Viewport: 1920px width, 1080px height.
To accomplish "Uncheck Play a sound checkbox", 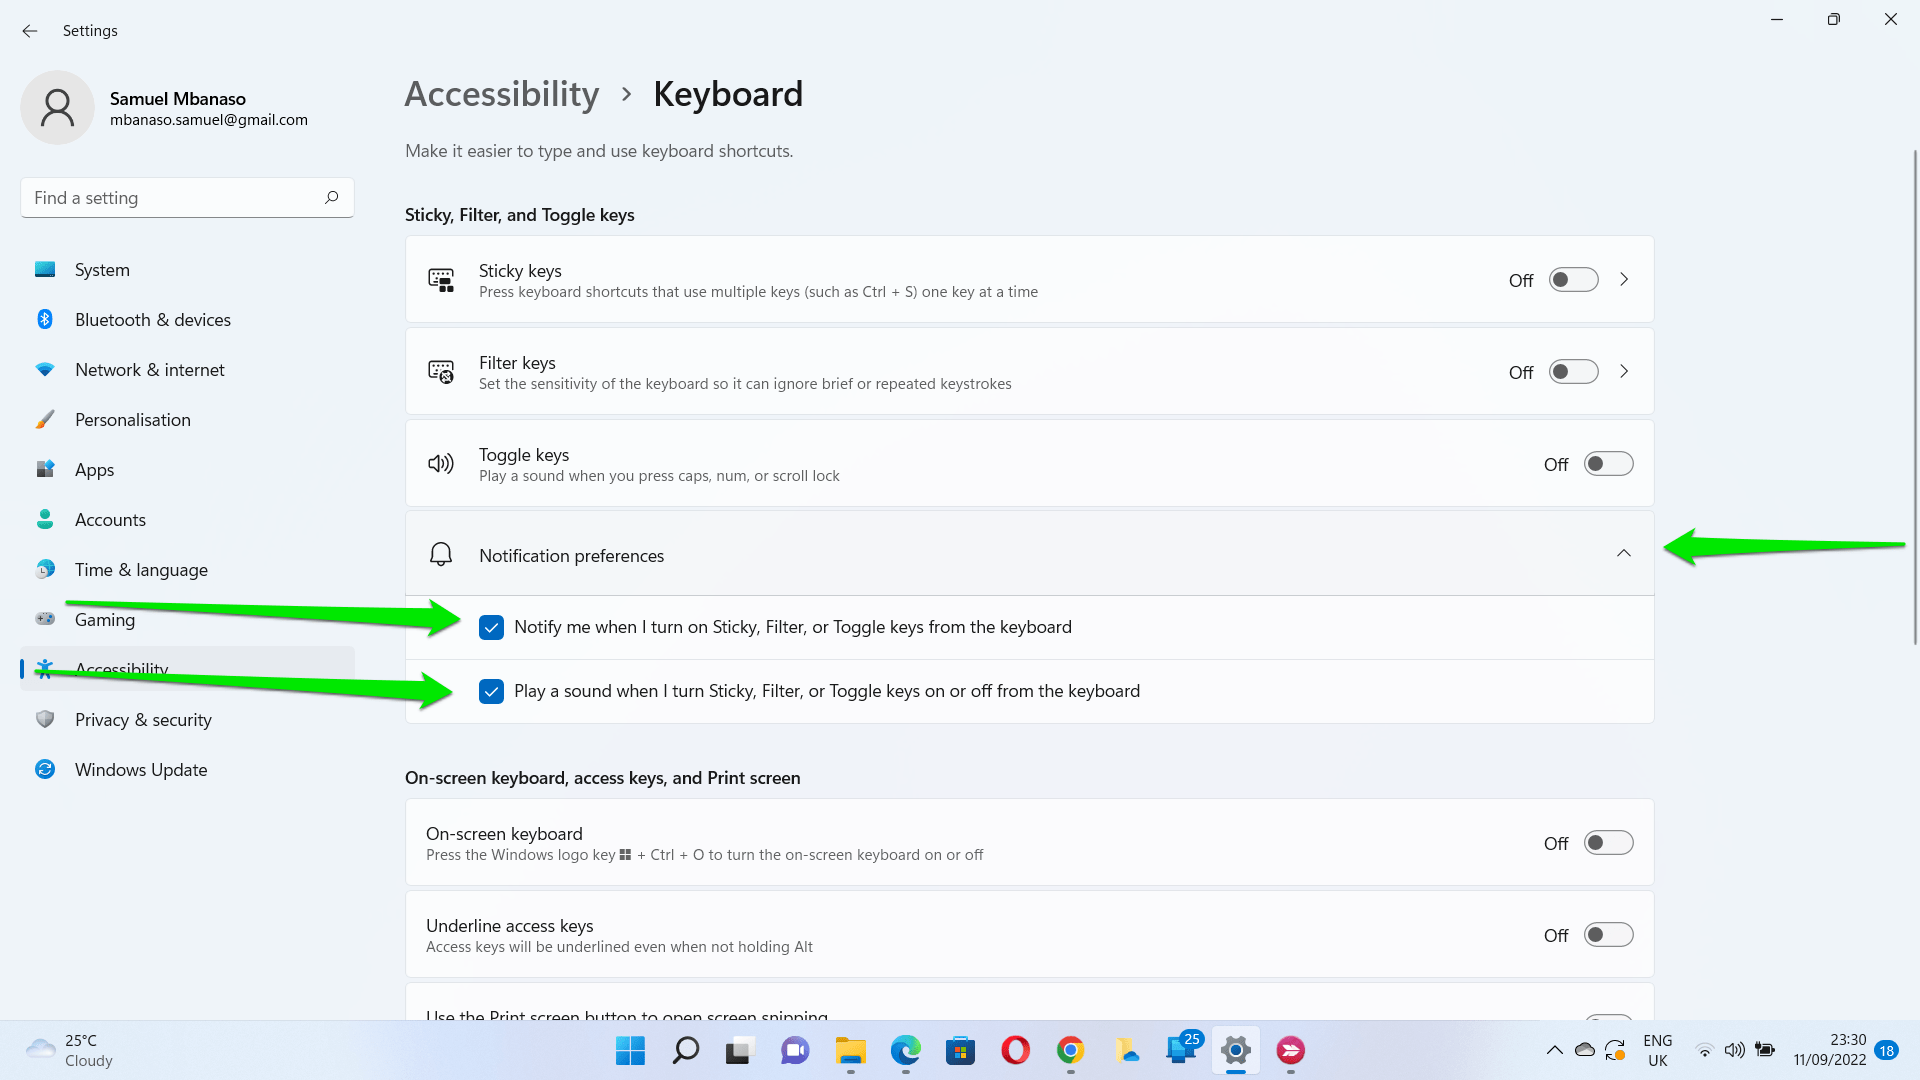I will pos(491,691).
